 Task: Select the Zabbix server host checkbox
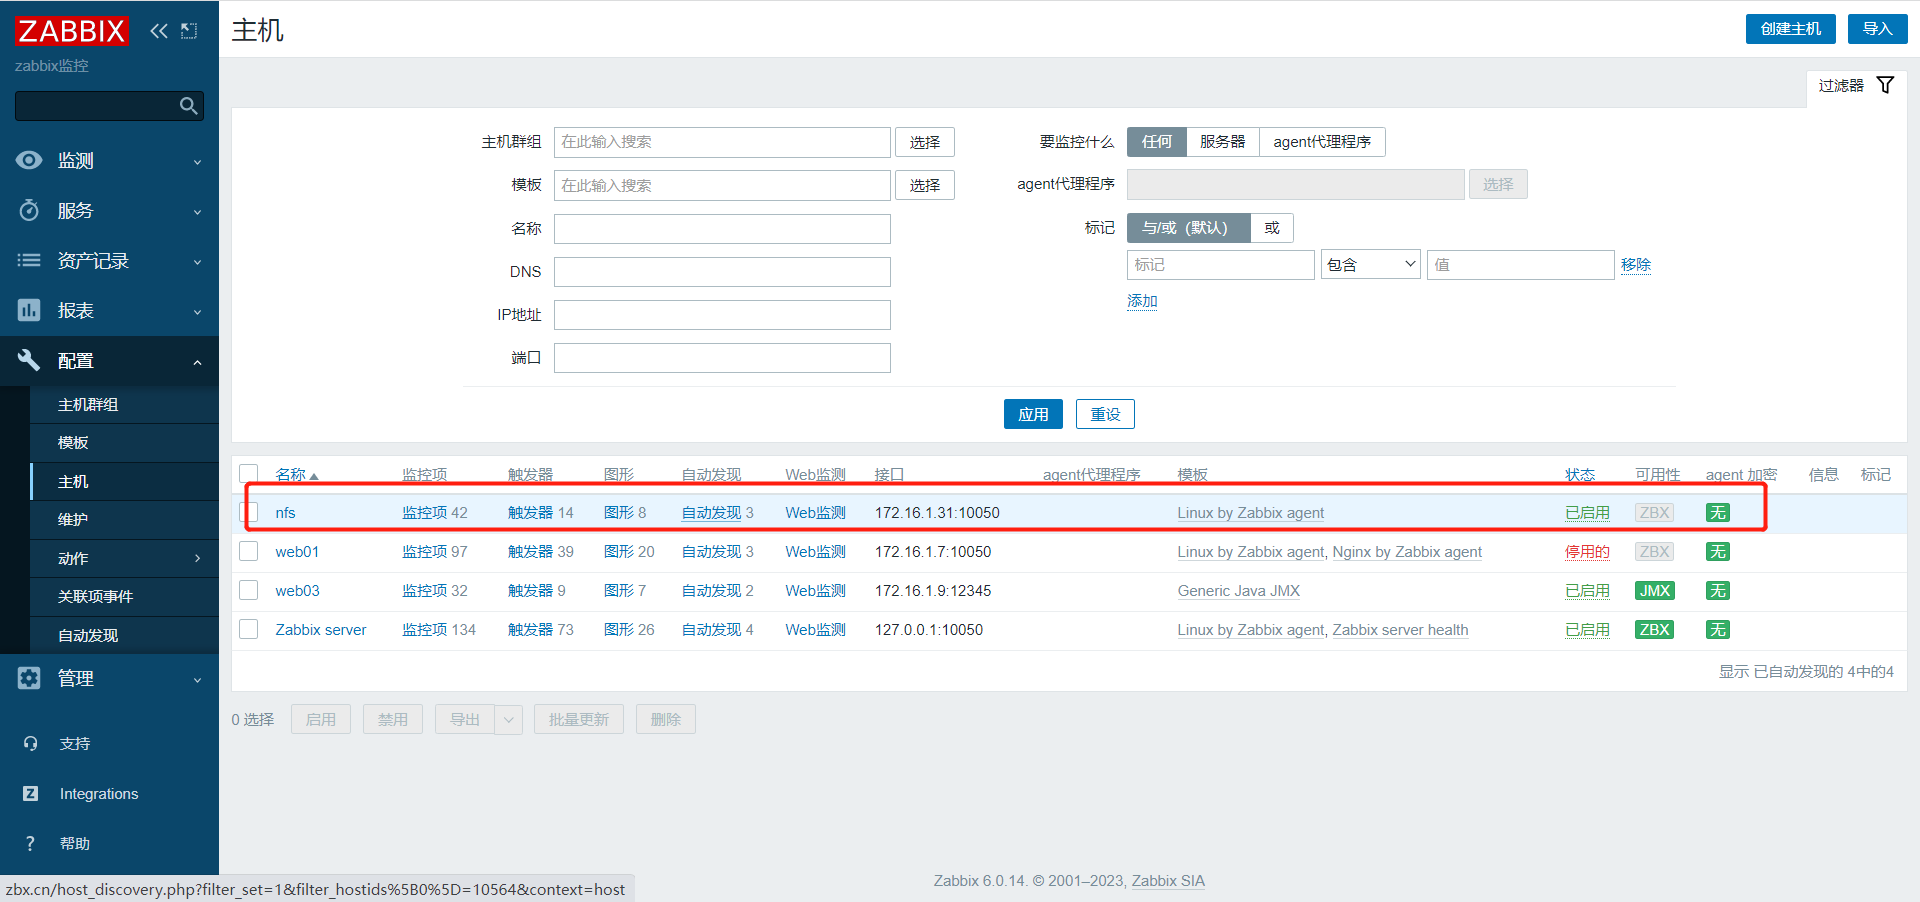click(249, 629)
